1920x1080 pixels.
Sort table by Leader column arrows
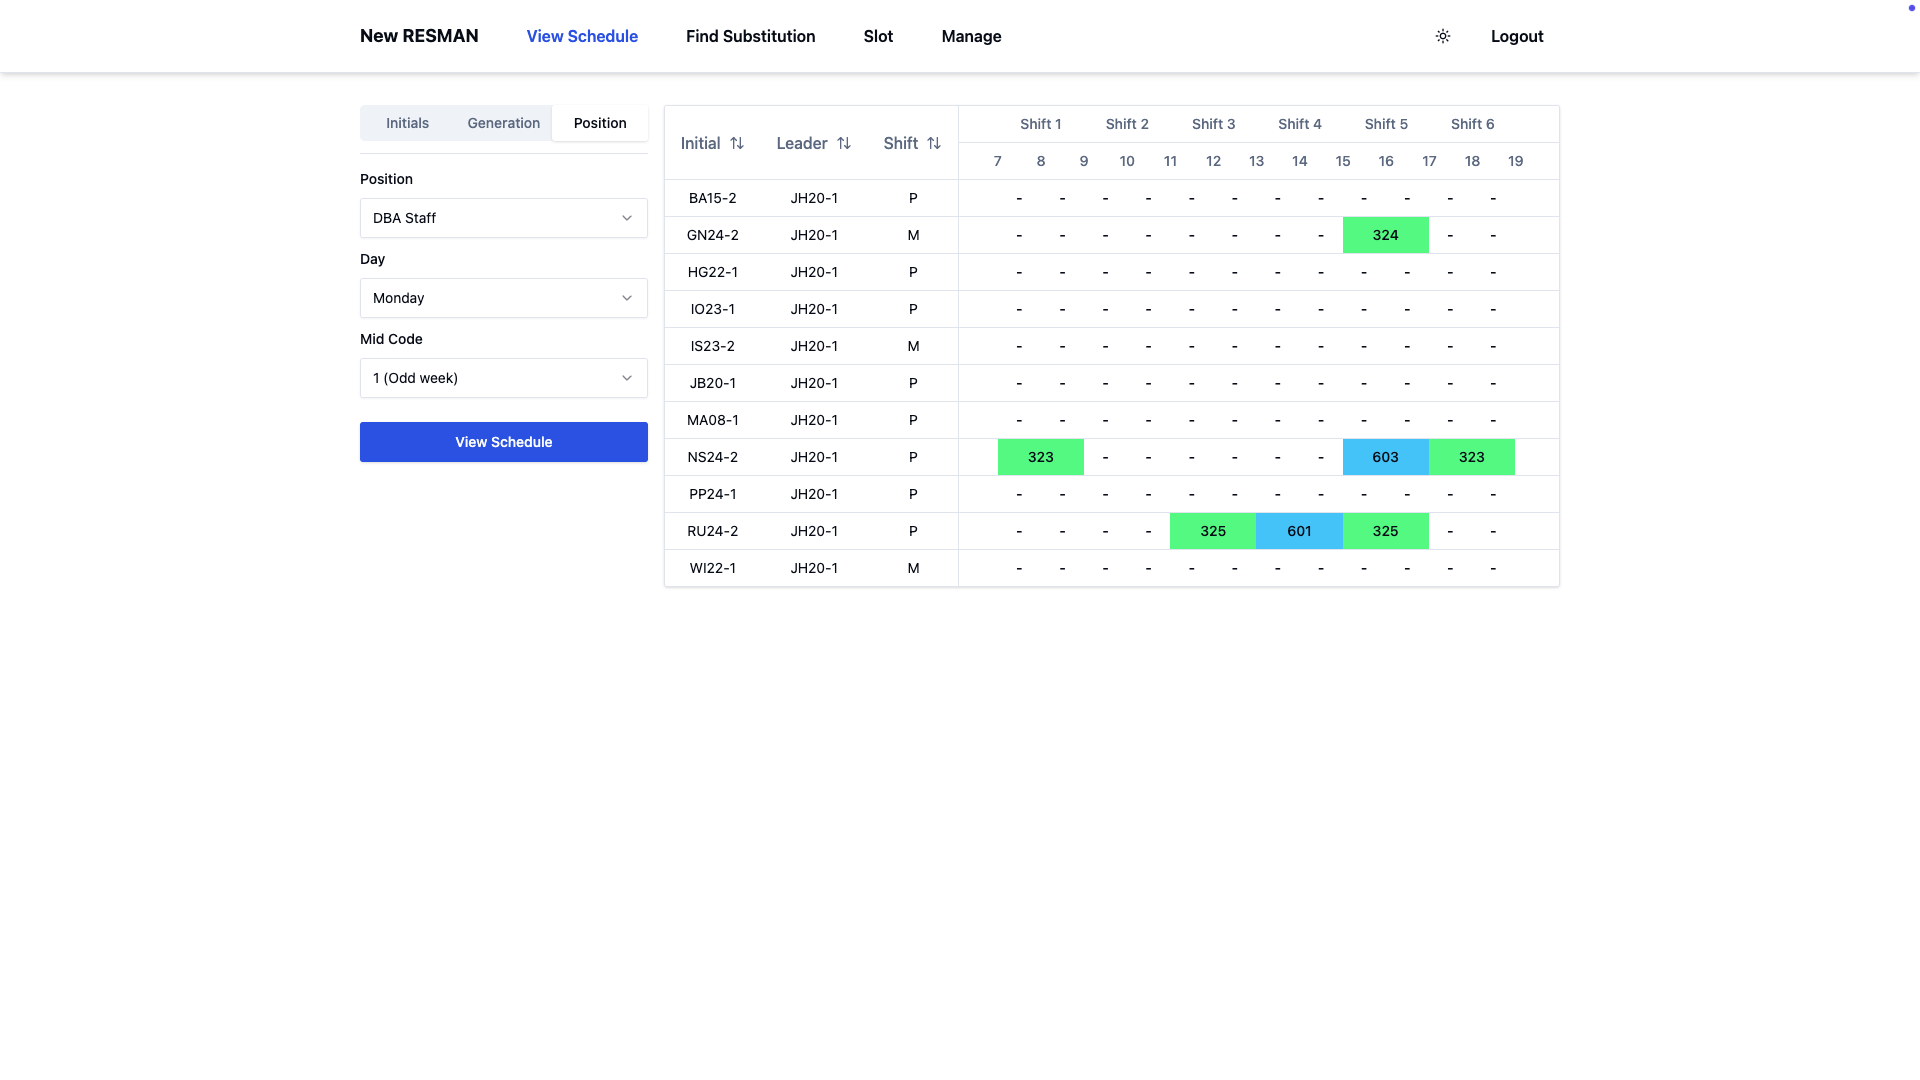tap(844, 143)
